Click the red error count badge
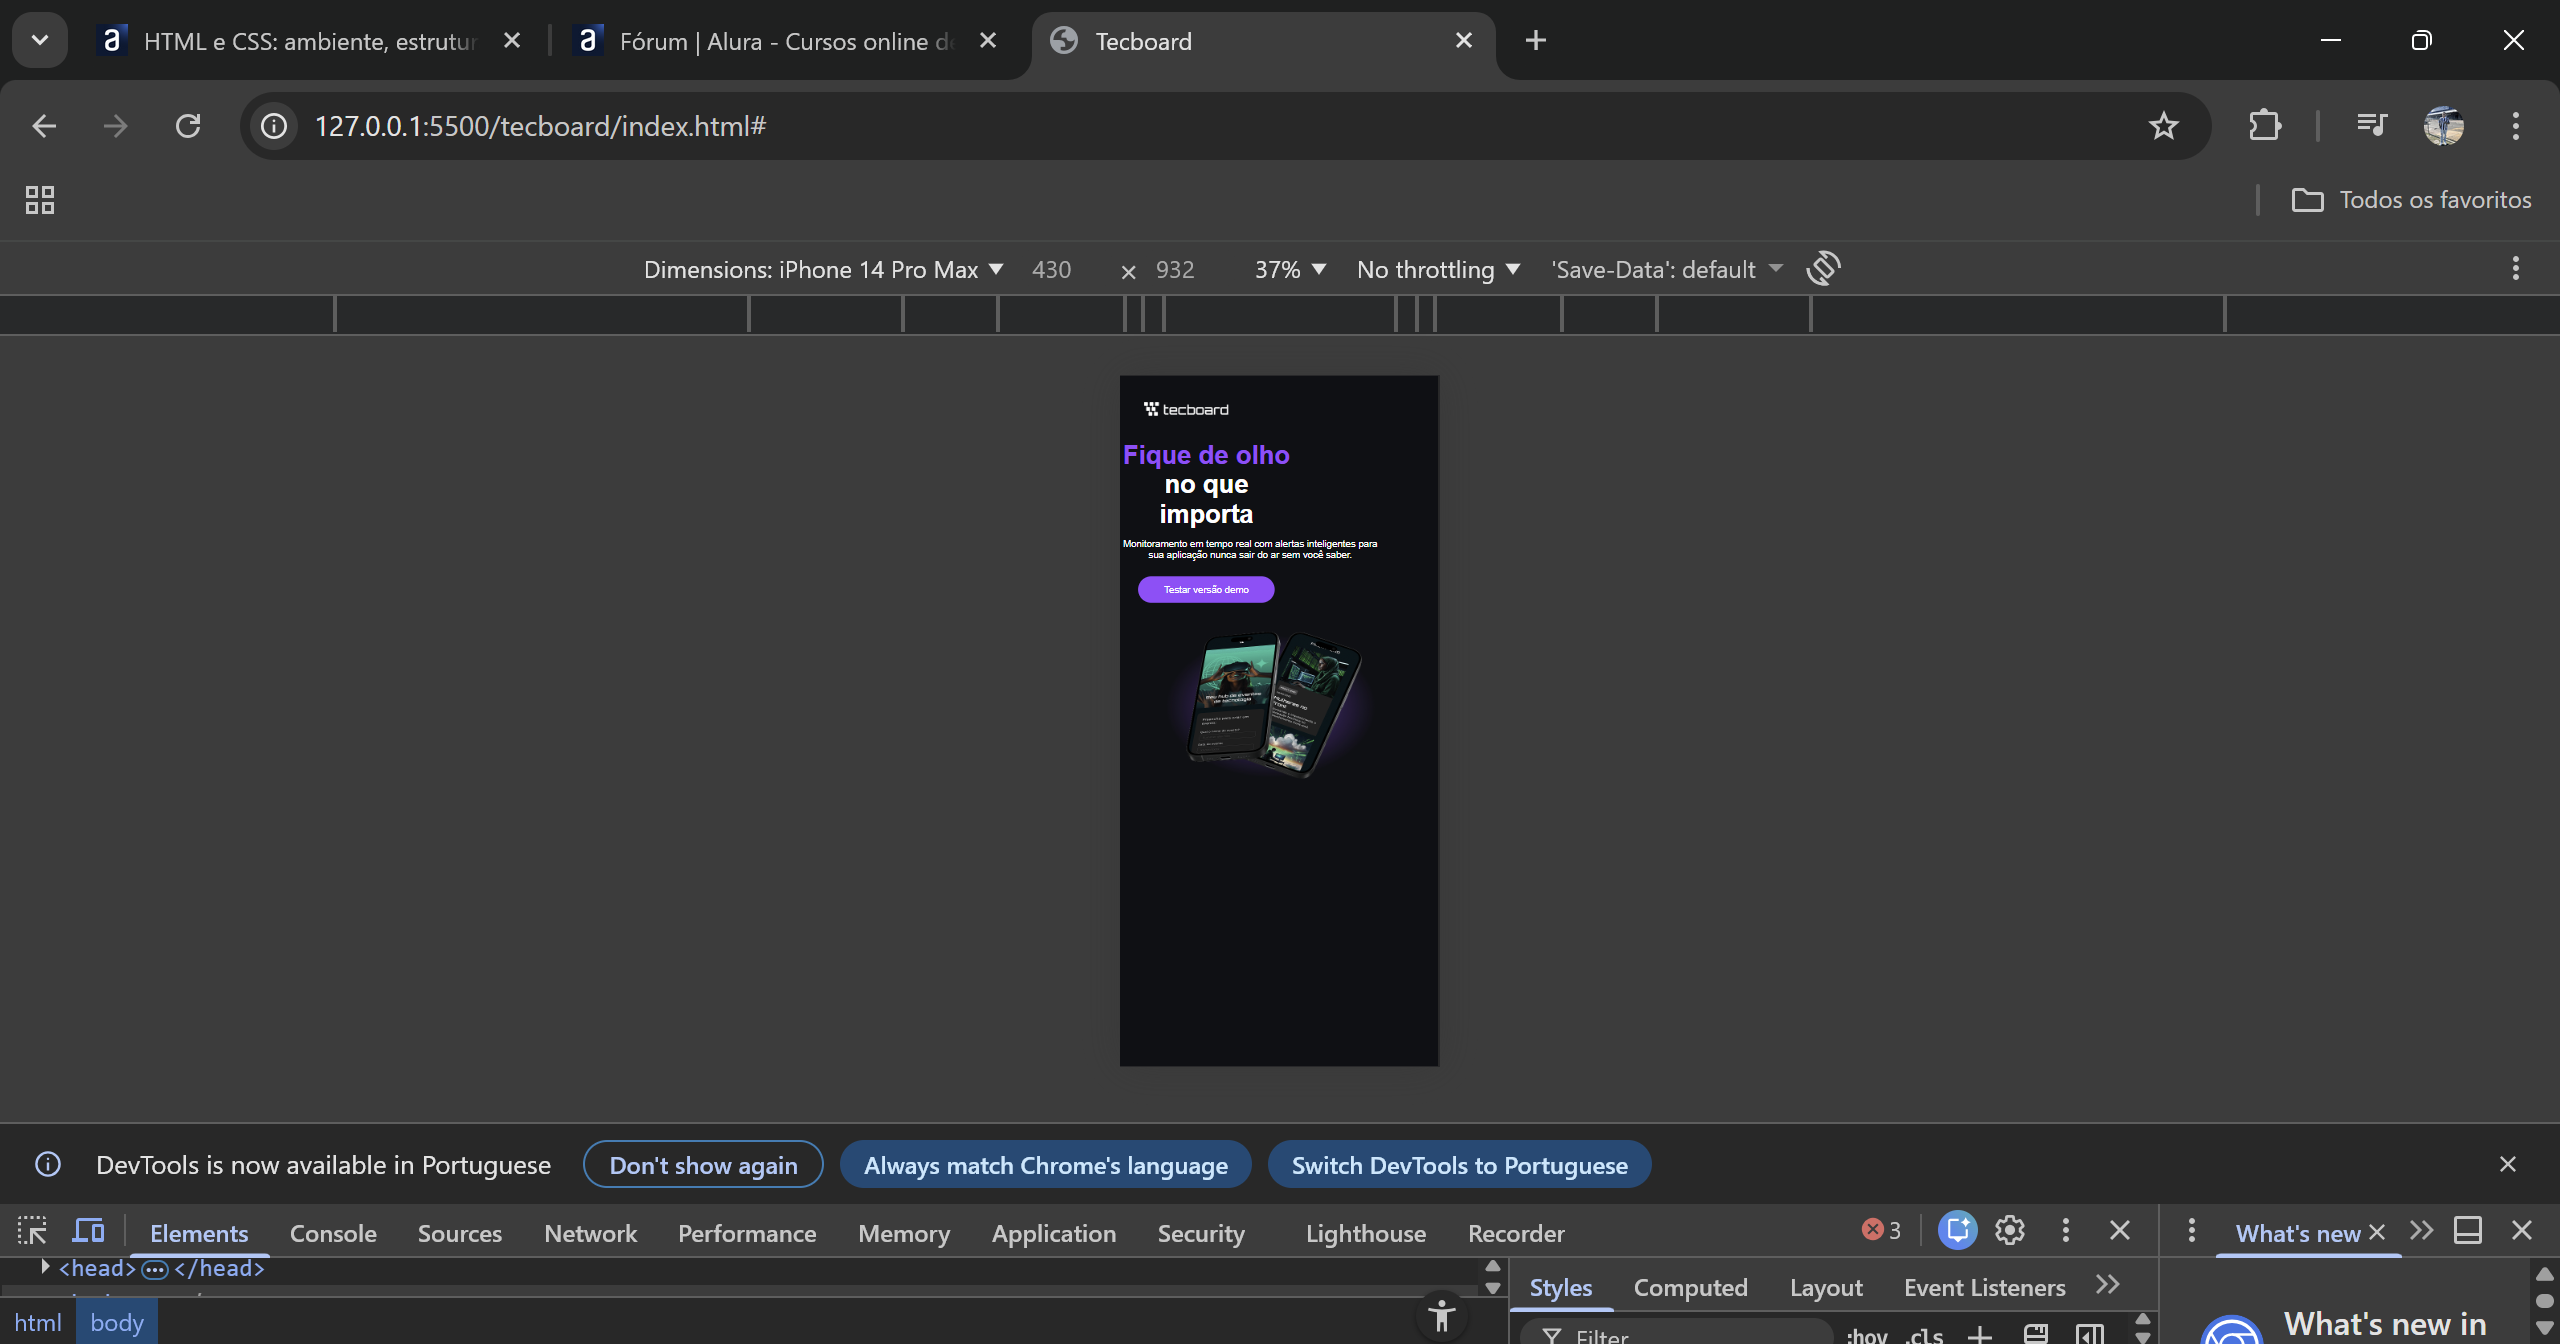 [x=1881, y=1231]
